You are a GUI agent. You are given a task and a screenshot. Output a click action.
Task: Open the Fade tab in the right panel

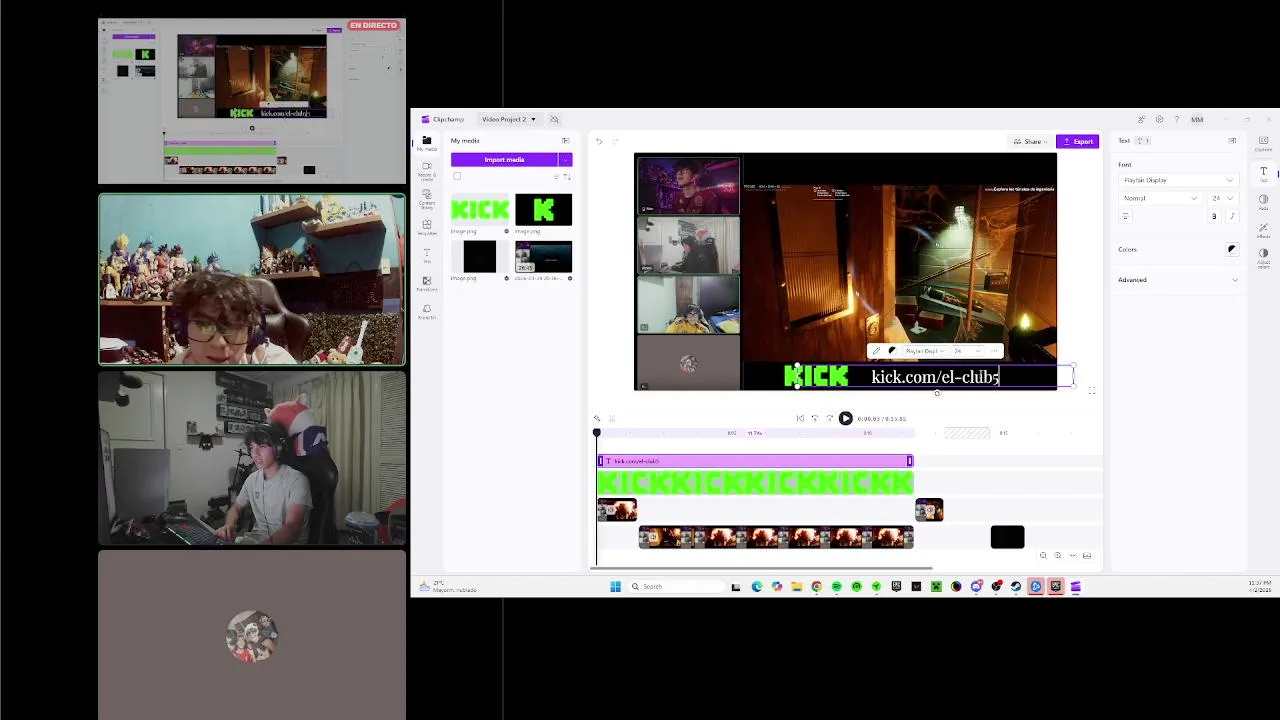point(1263,202)
